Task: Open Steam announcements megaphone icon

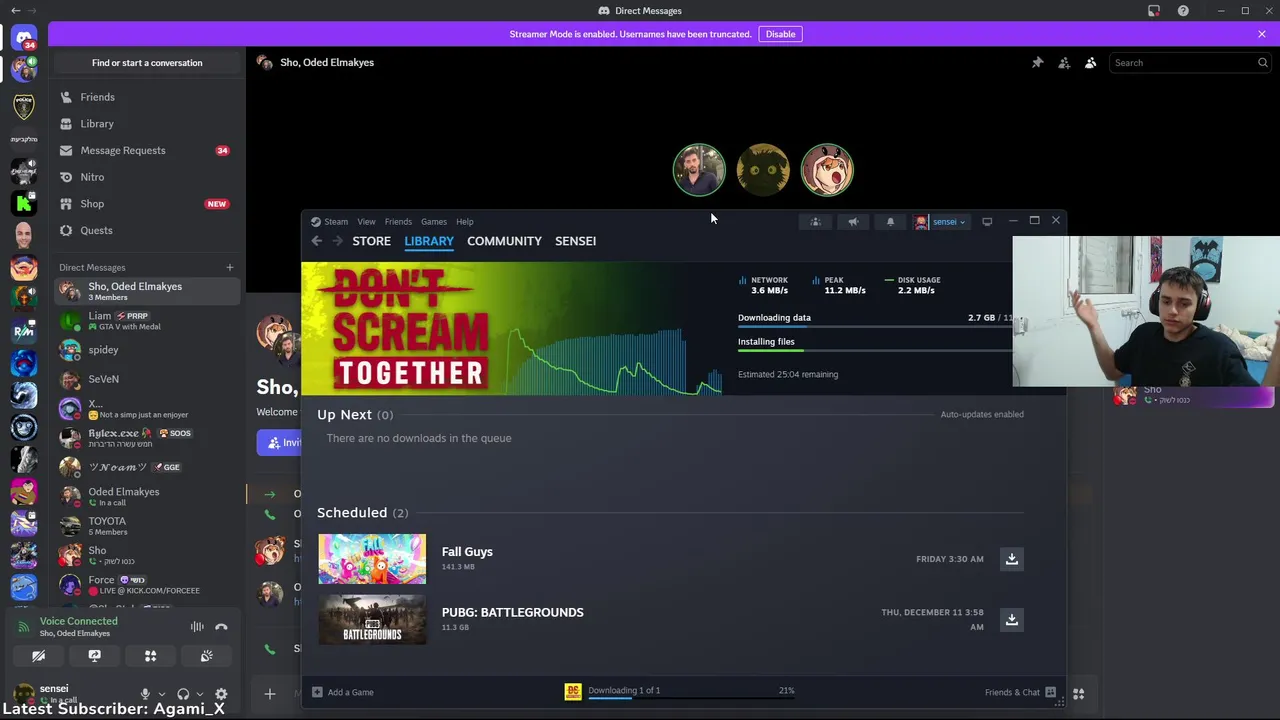Action: 853,222
